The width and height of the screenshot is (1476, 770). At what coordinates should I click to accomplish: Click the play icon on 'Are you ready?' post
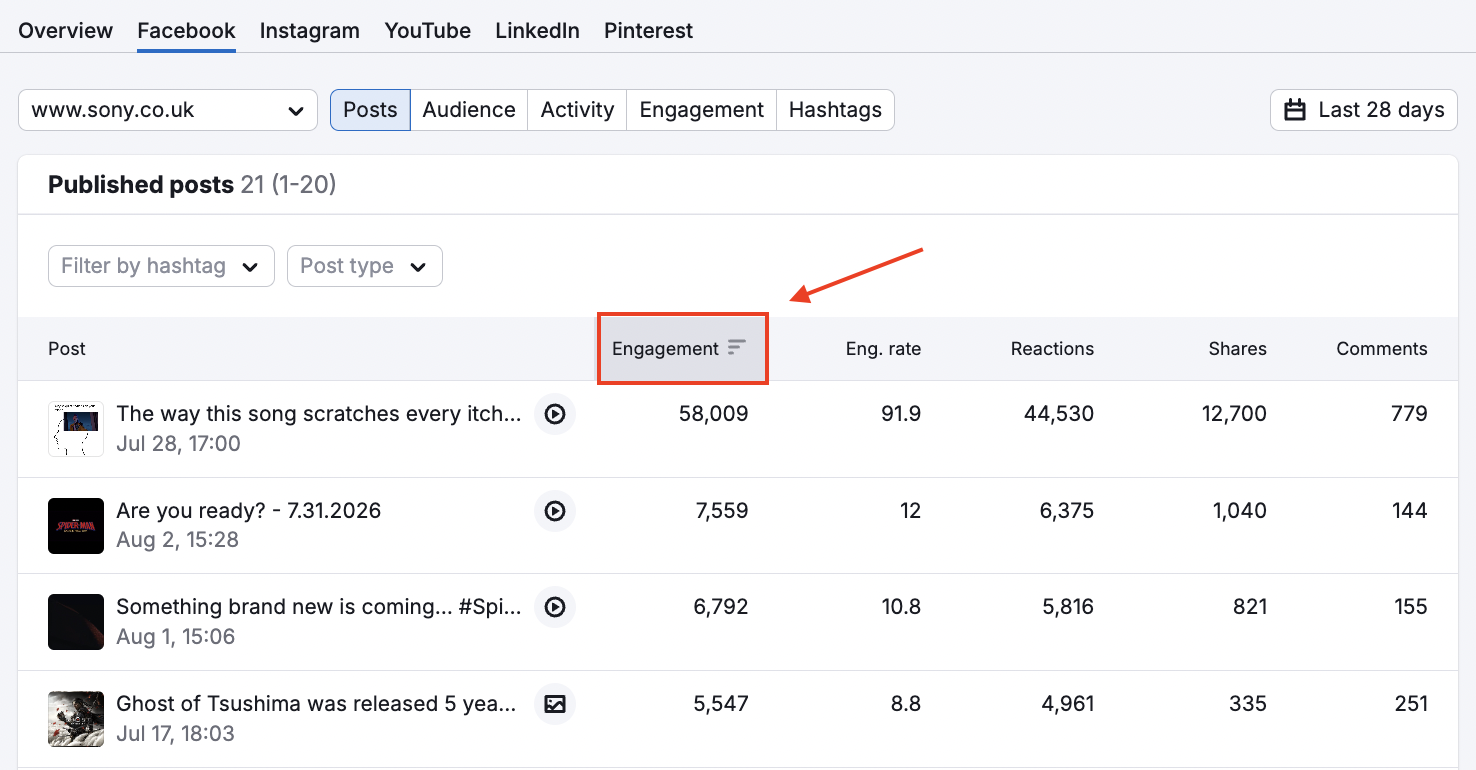click(554, 511)
